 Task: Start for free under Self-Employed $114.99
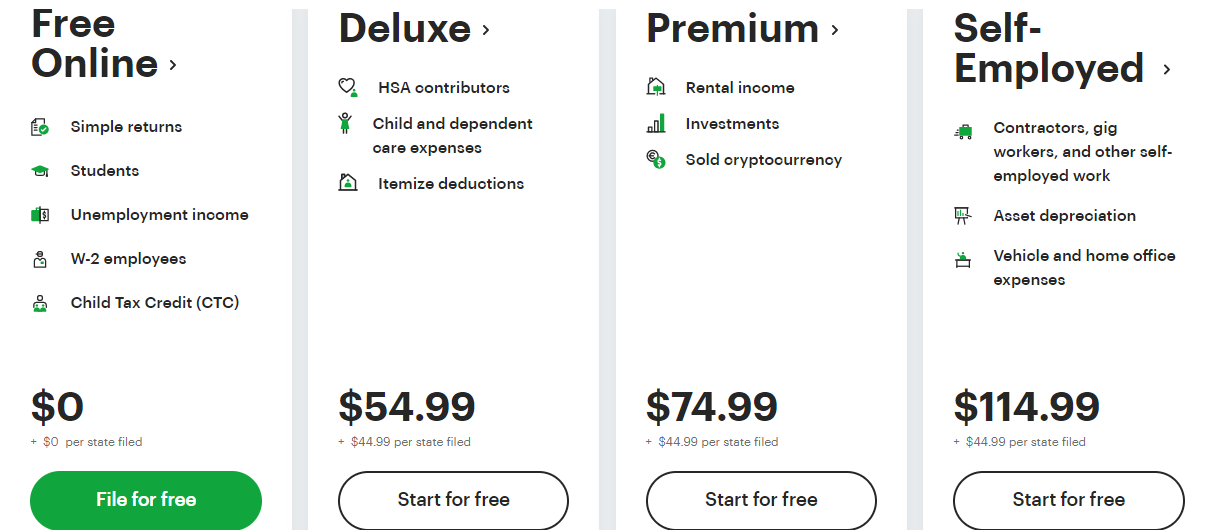tap(1068, 499)
